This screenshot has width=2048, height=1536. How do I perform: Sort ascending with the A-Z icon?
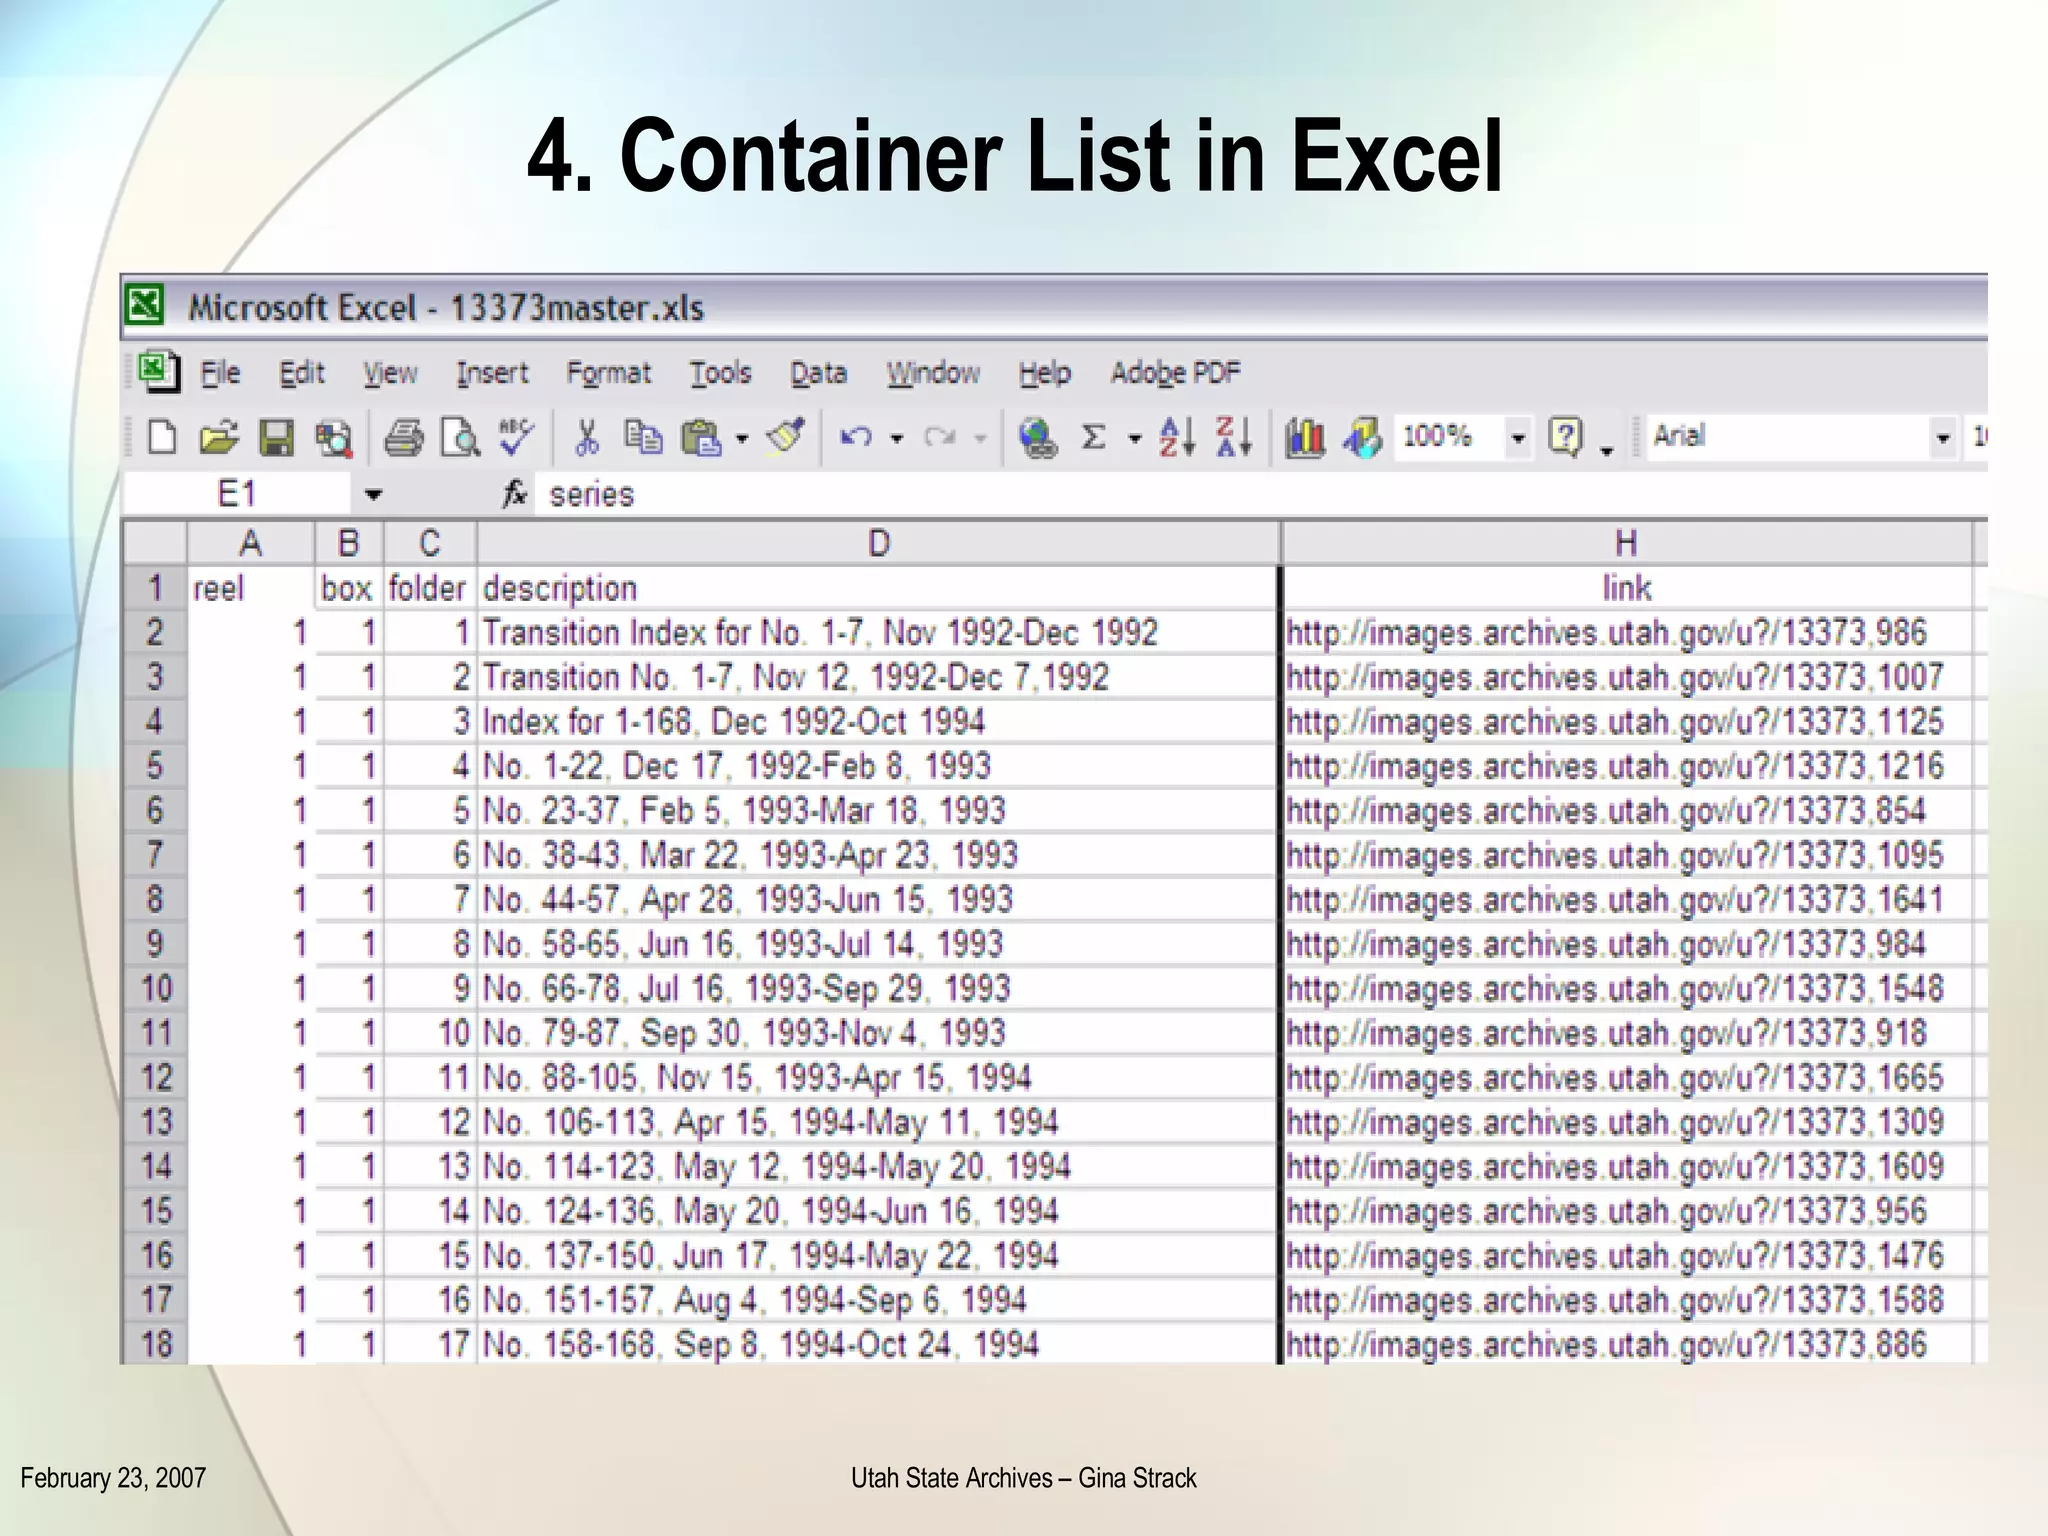[1177, 437]
